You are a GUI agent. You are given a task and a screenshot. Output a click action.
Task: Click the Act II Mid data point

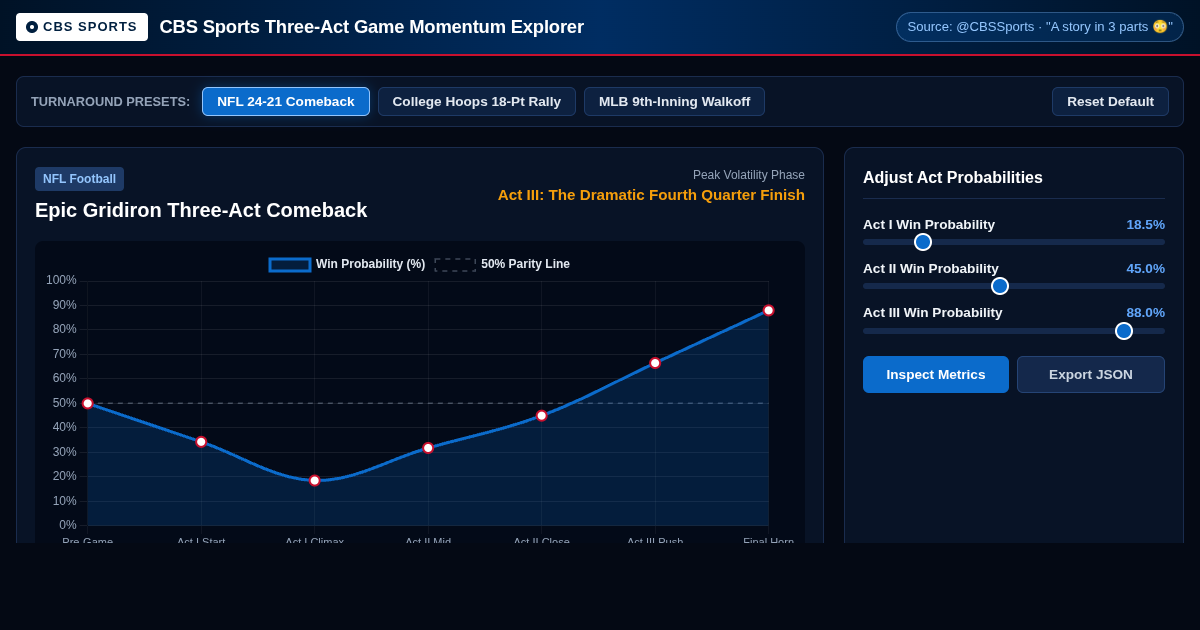tap(428, 448)
